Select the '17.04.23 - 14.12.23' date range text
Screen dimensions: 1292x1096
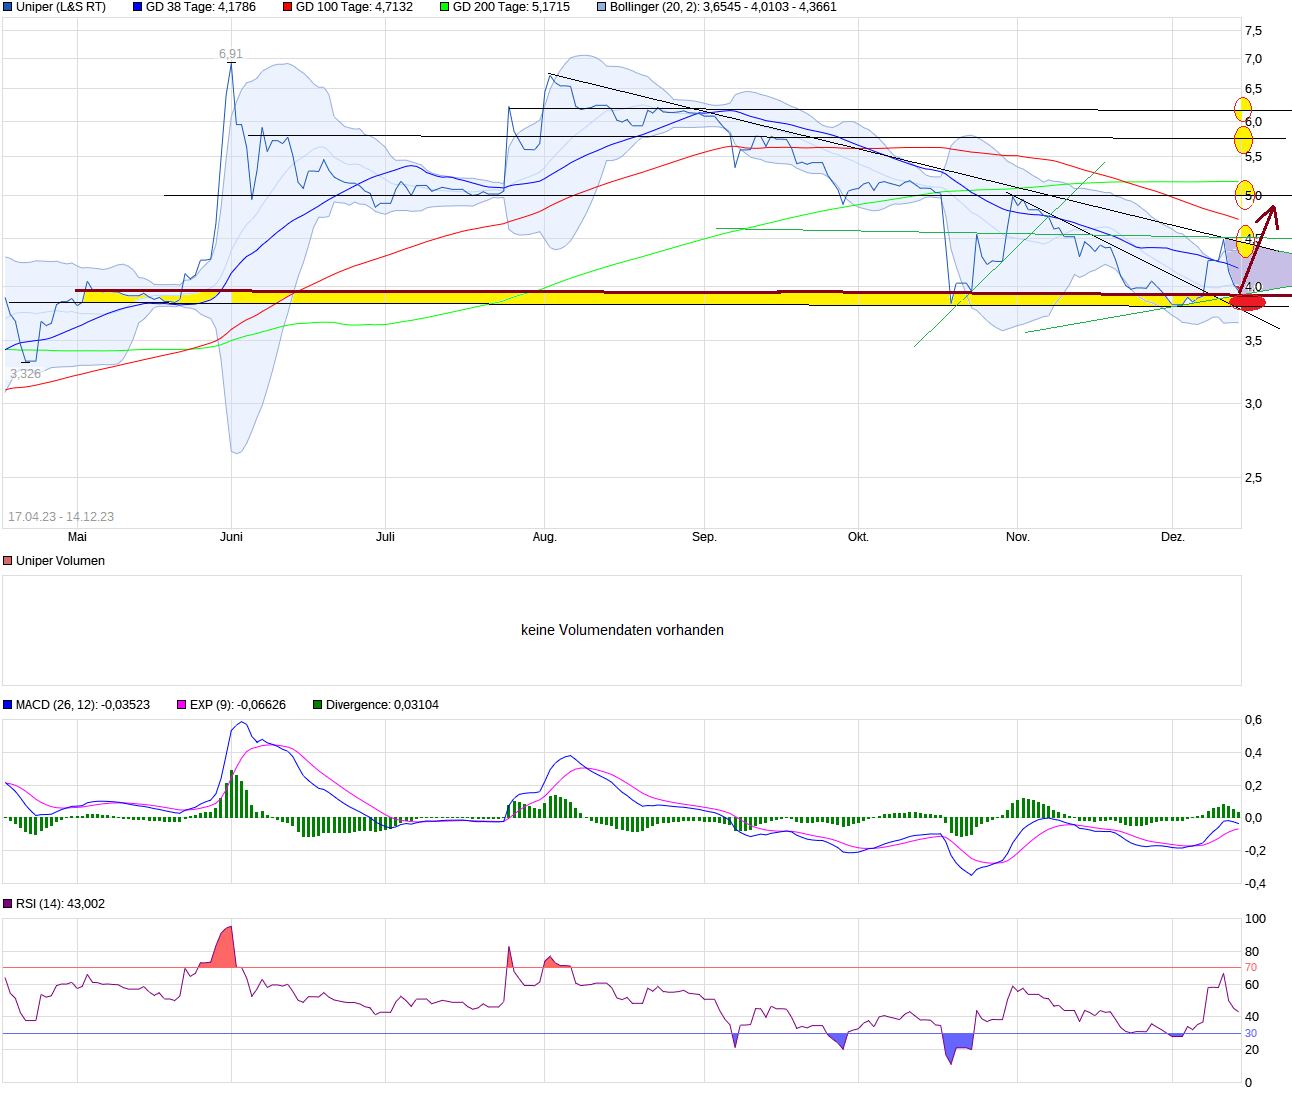pos(61,517)
